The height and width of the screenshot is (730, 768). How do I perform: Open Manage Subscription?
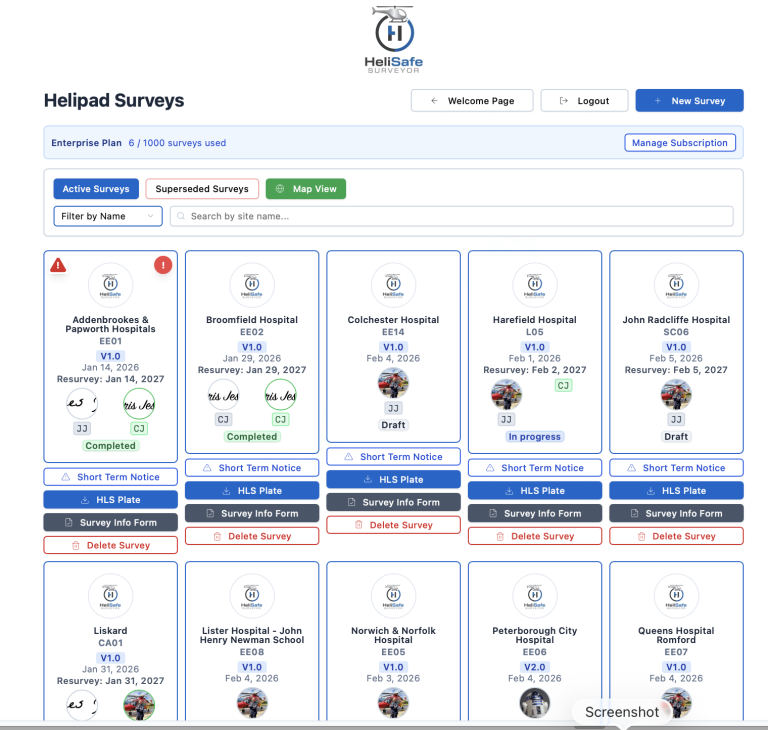pyautogui.click(x=679, y=143)
